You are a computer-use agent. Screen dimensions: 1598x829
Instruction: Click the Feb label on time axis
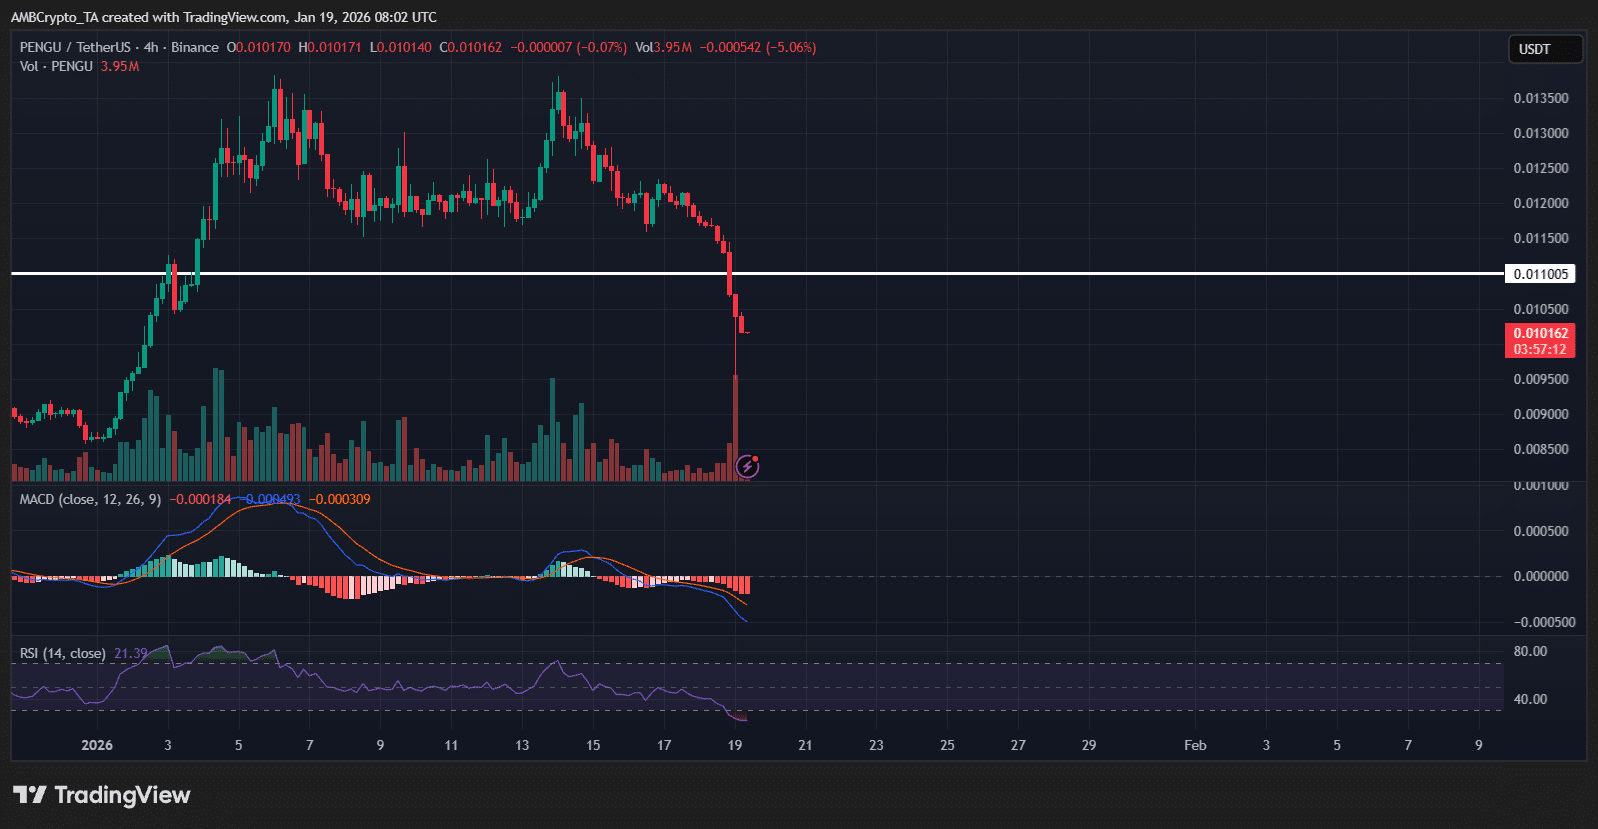[1195, 745]
